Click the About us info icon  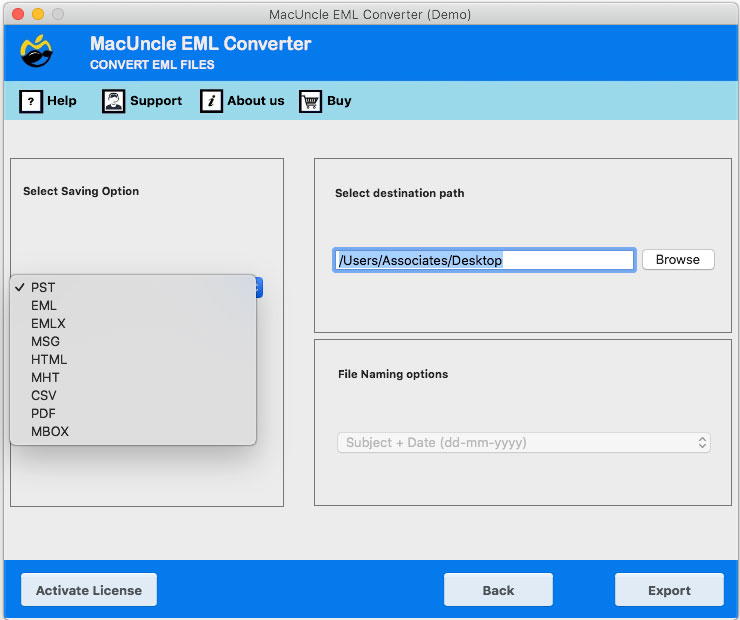tap(211, 101)
